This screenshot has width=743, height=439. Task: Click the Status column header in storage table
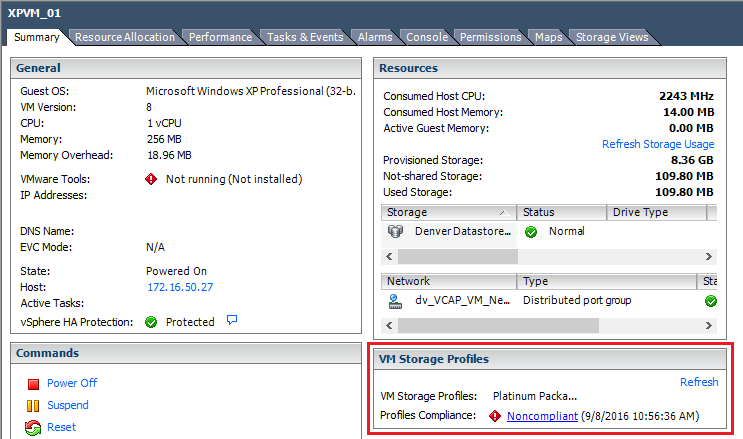[x=562, y=212]
